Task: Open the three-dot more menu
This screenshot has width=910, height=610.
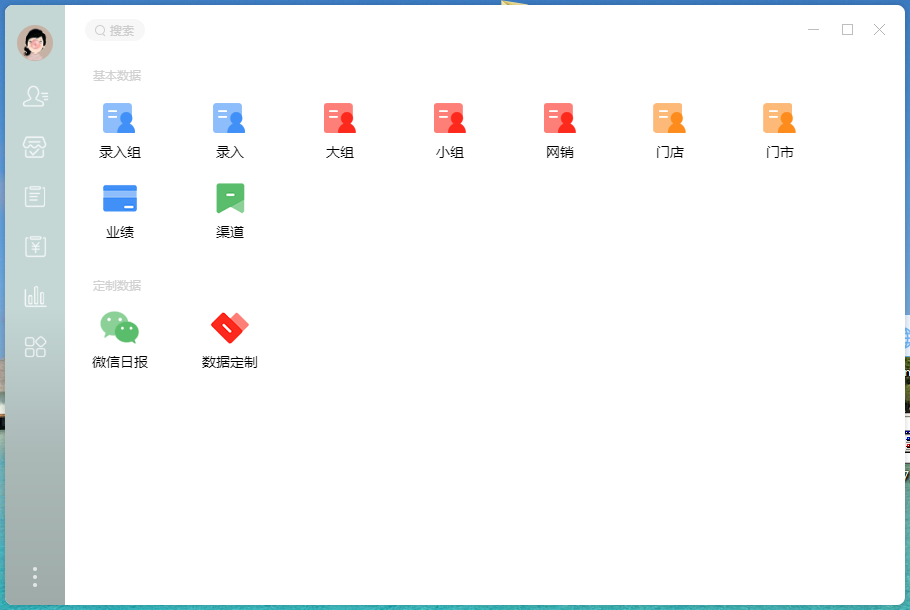Action: coord(35,577)
